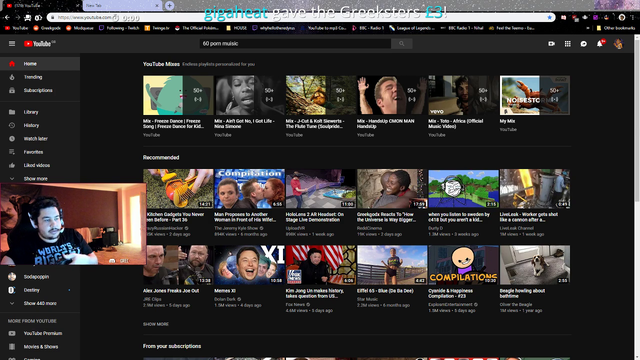The height and width of the screenshot is (360, 640).
Task: Open the Man Proposes Compilation thumbnail
Action: click(x=249, y=189)
